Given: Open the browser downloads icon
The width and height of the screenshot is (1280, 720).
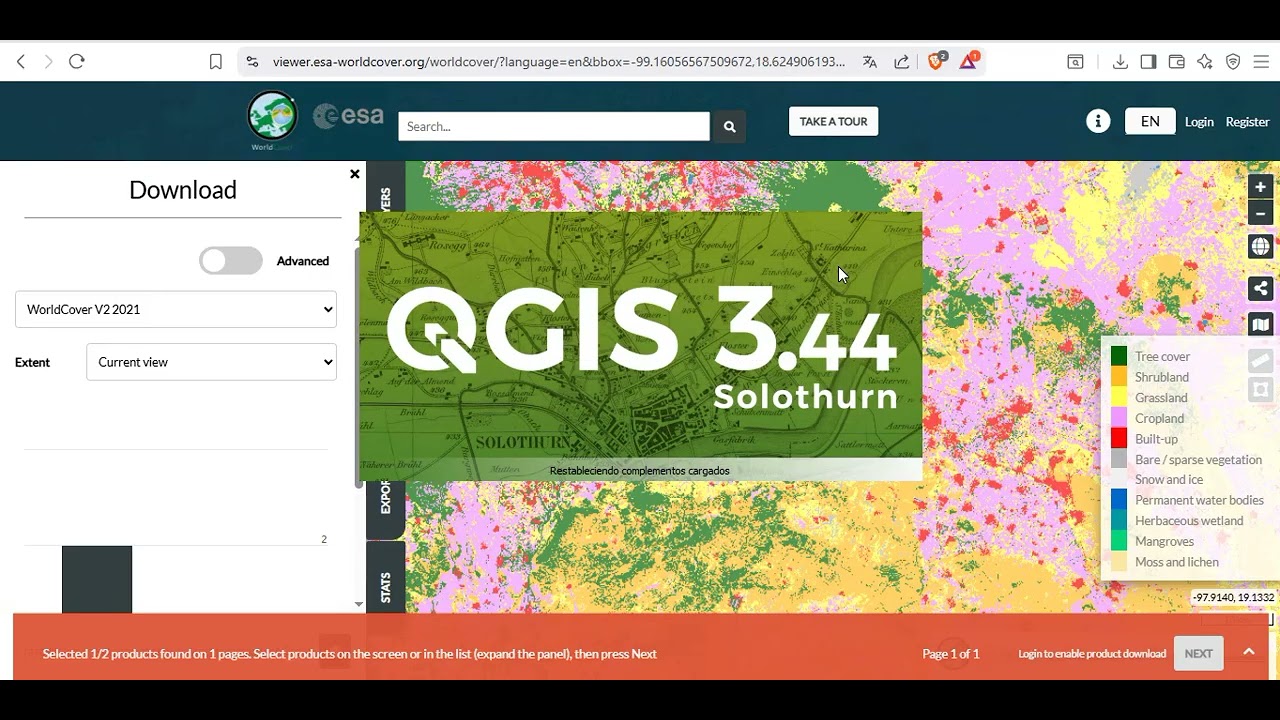Looking at the screenshot, I should click(x=1120, y=62).
